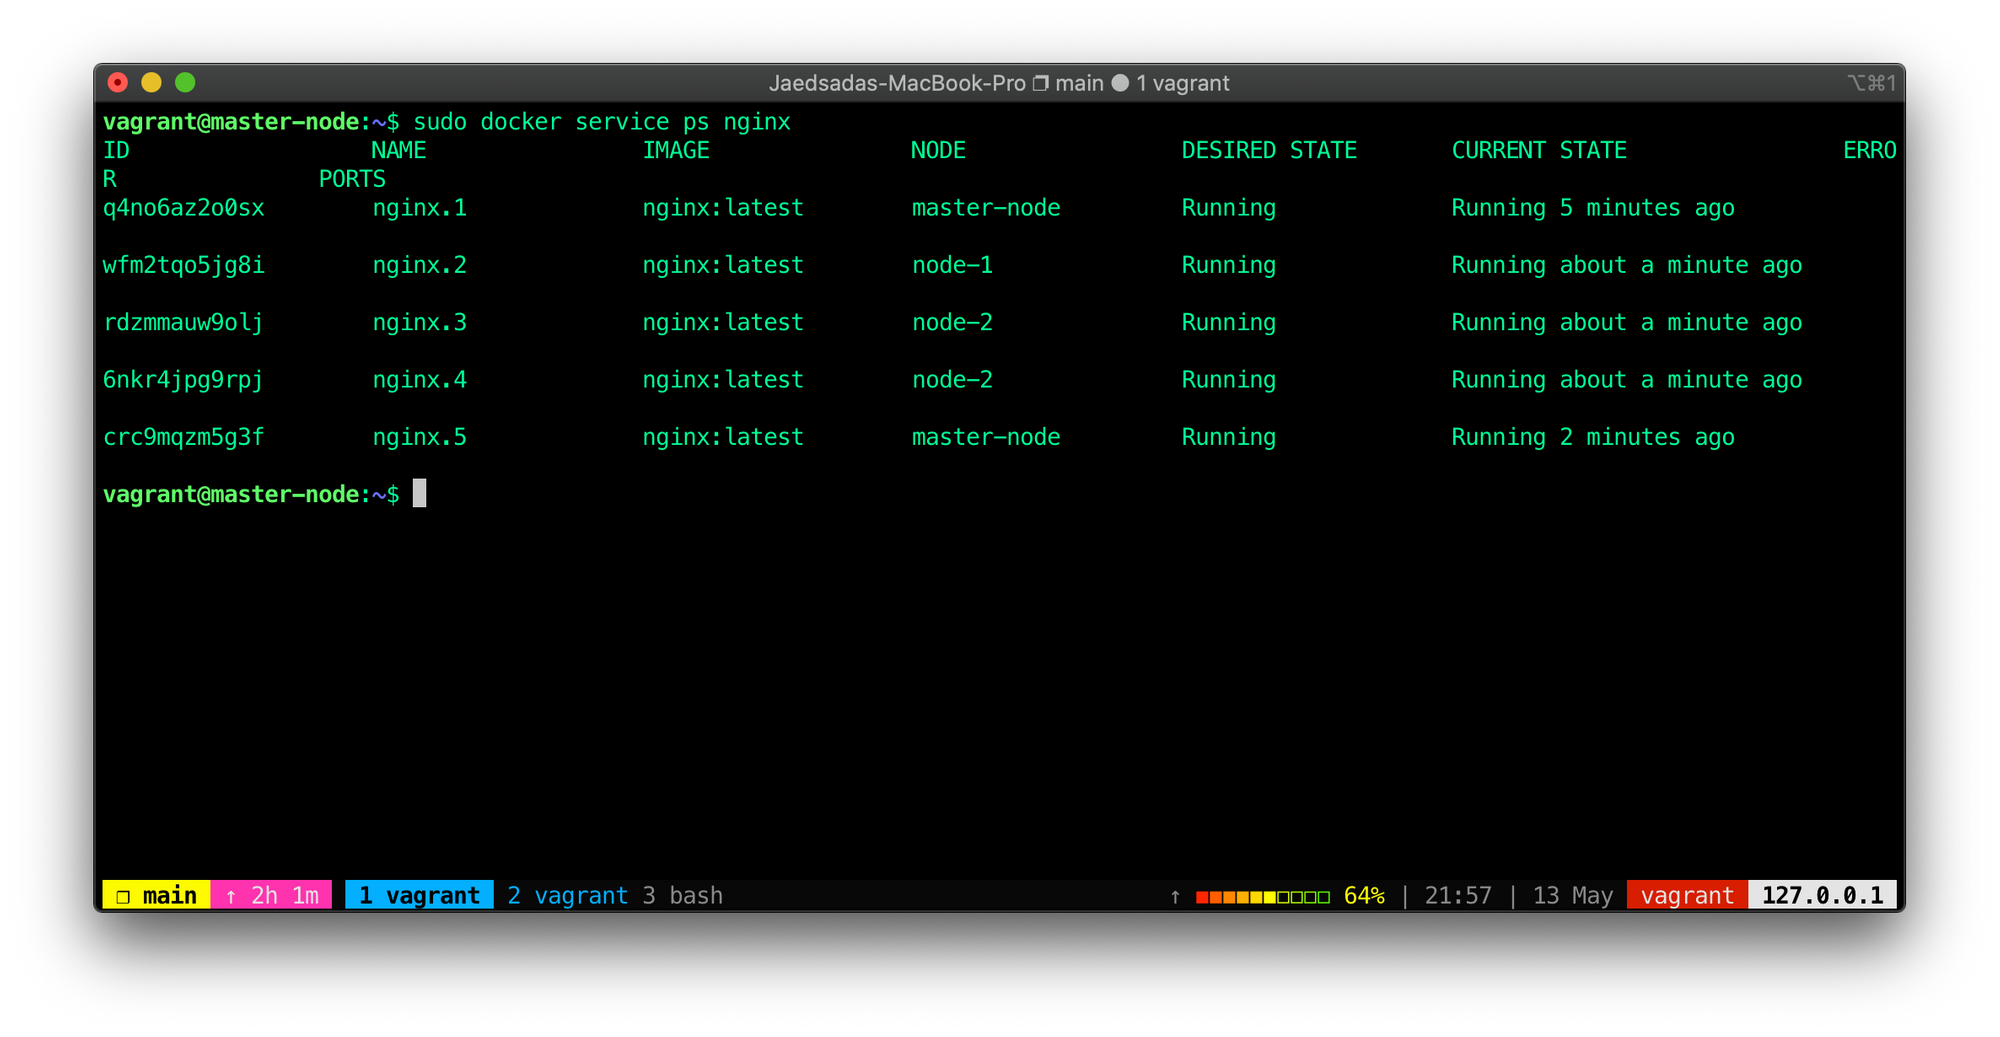Click the square session icon in yellow segment

coord(123,896)
